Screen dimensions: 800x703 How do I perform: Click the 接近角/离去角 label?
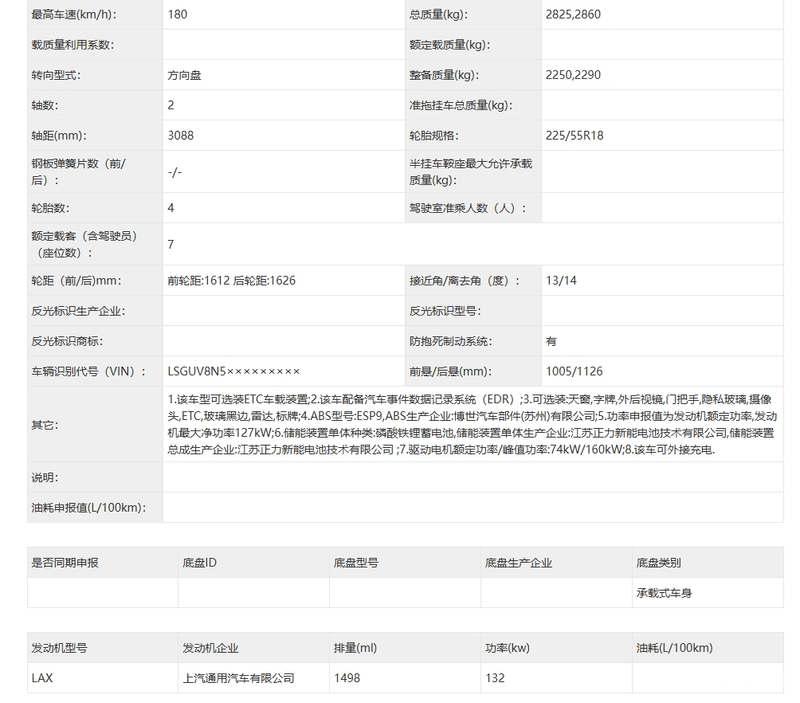click(464, 281)
